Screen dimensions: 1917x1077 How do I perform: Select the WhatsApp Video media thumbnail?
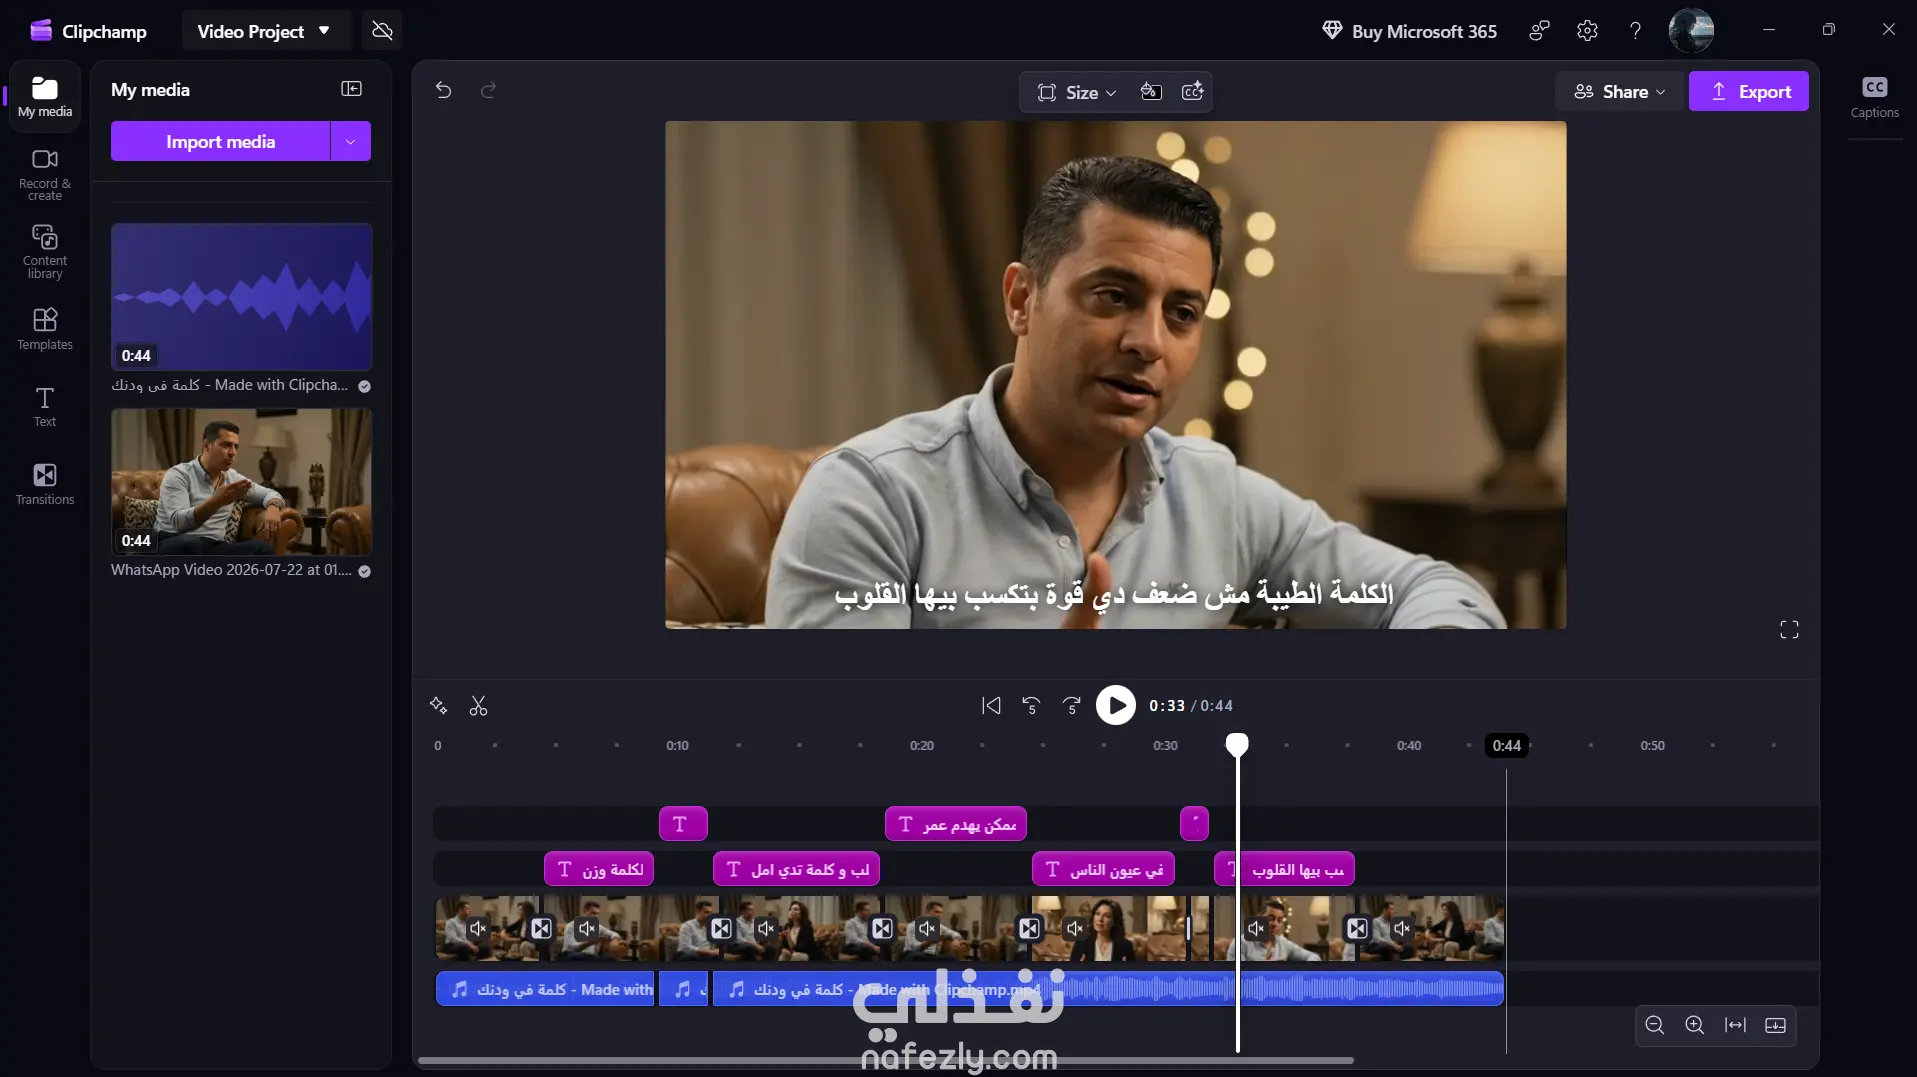tap(241, 482)
